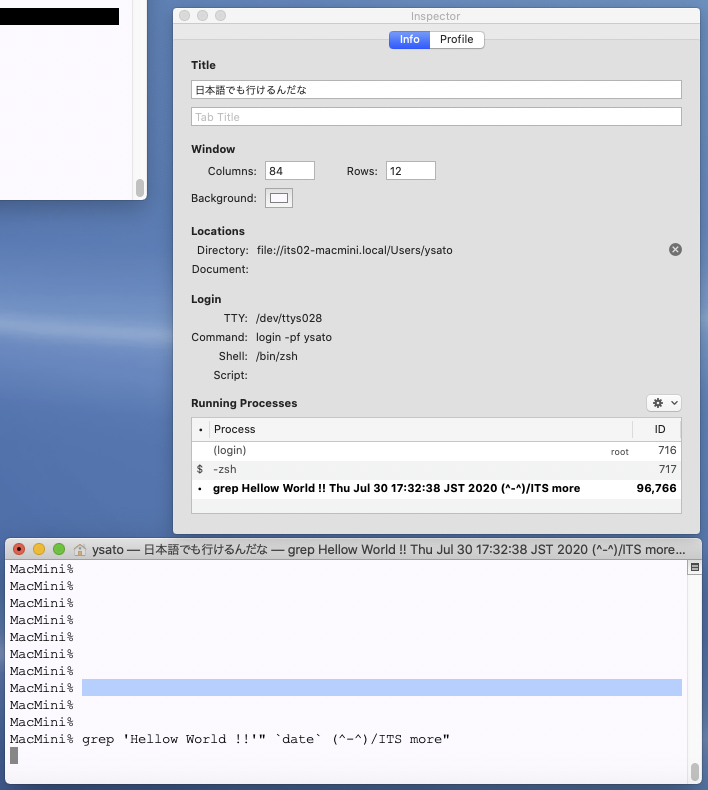Screen dimensions: 708x790
Task: Click the home folder icon in the Terminal title bar
Action: coord(80,549)
